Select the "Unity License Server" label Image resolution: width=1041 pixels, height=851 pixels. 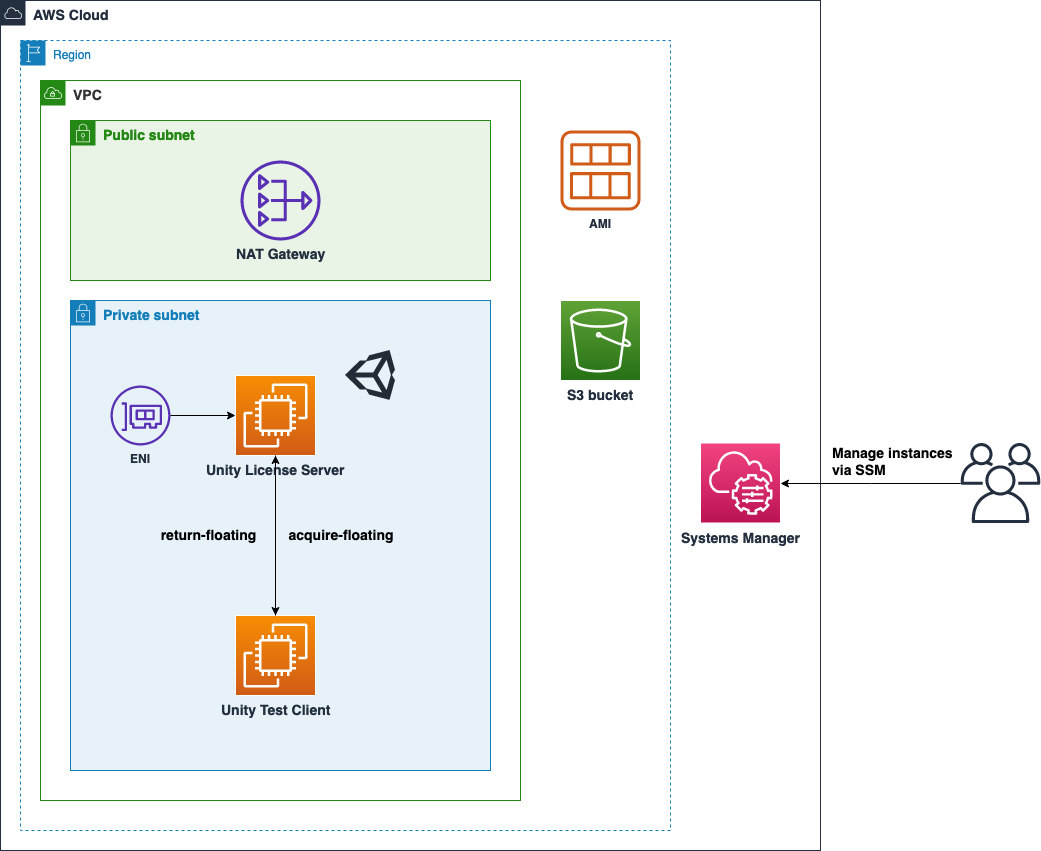276,470
